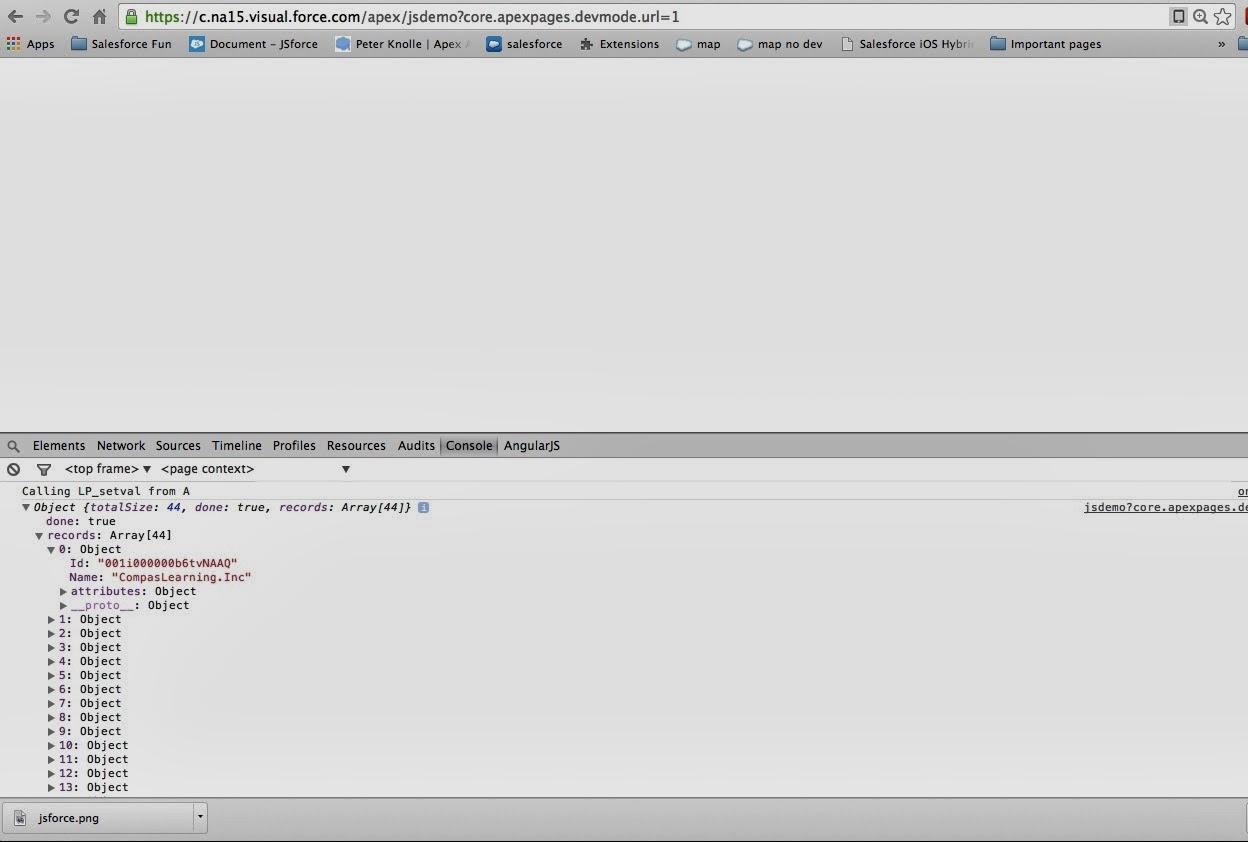Select the Id value "001i000000b6tvNAAQ"
Viewport: 1248px width, 842px height.
(x=167, y=564)
